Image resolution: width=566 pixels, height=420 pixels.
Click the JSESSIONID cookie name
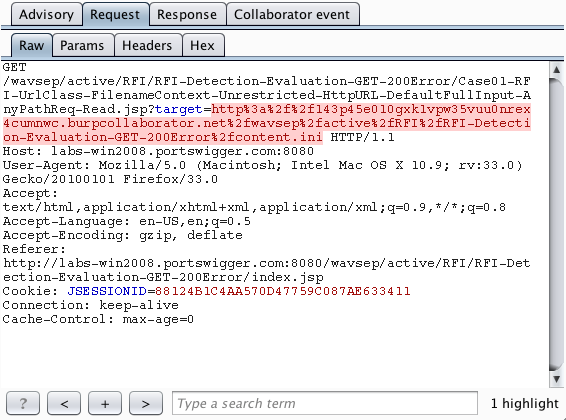click(107, 291)
